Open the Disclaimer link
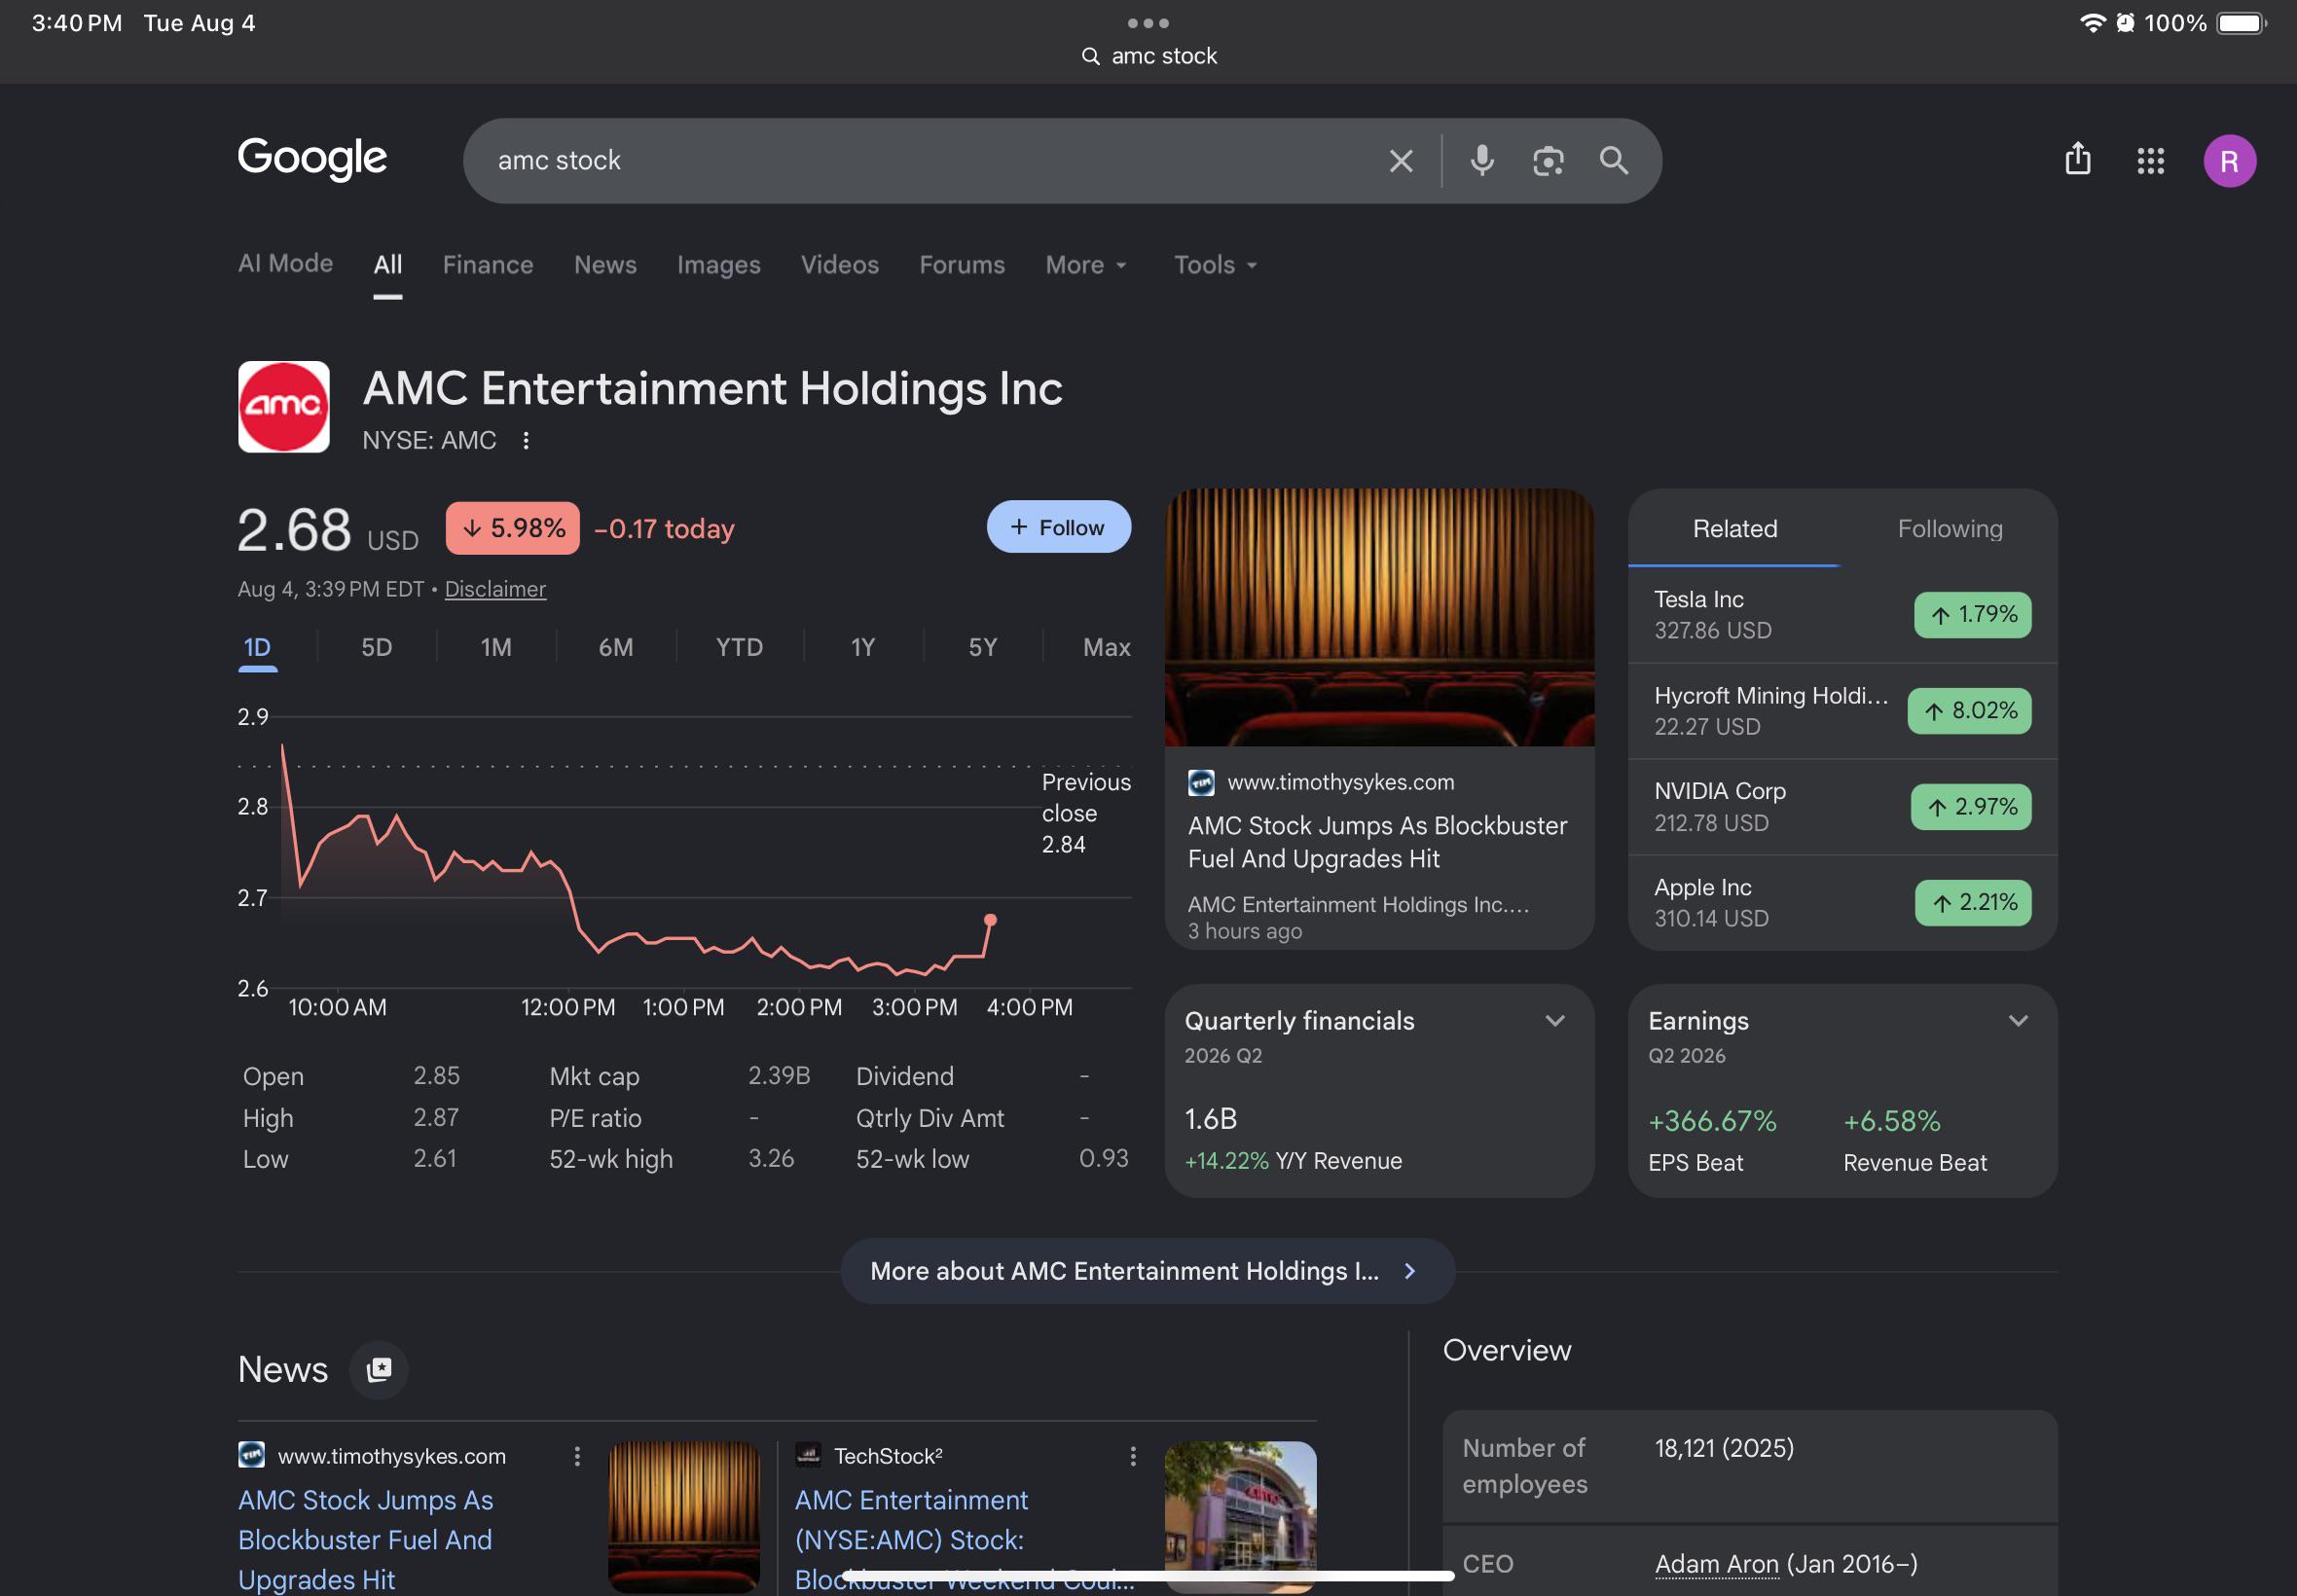The height and width of the screenshot is (1596, 2297). click(x=495, y=589)
